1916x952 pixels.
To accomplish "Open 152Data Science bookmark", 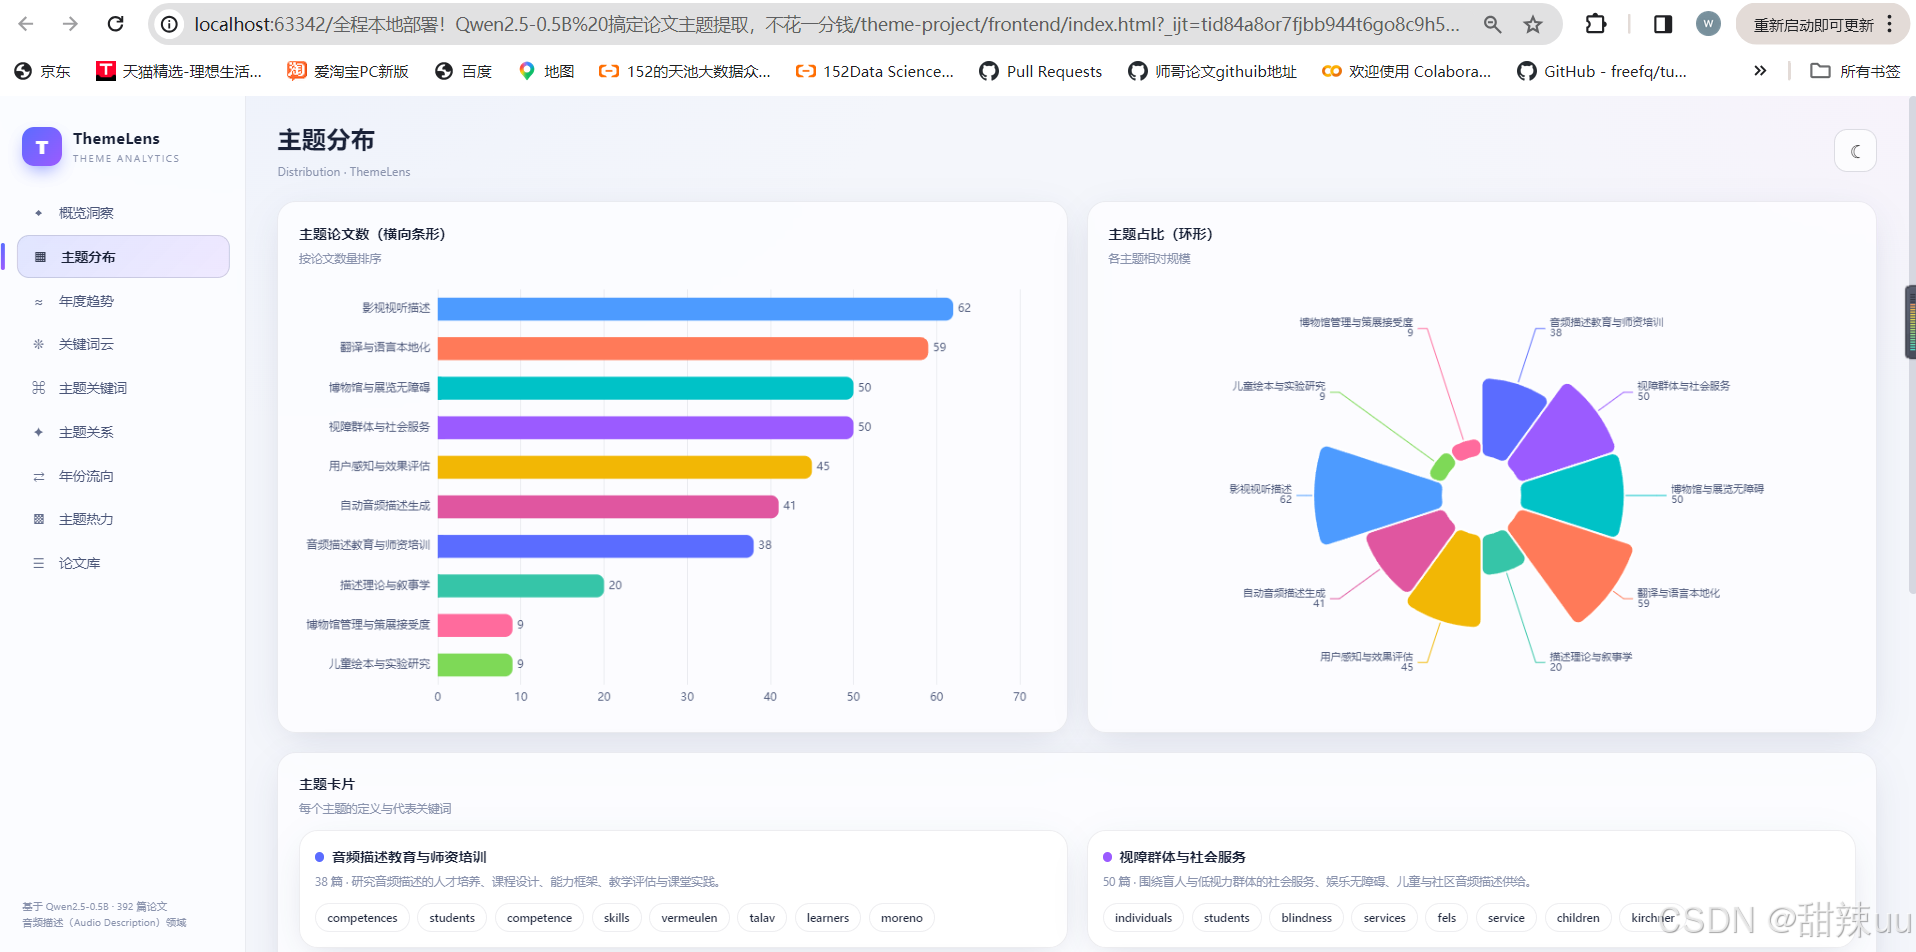I will [875, 71].
